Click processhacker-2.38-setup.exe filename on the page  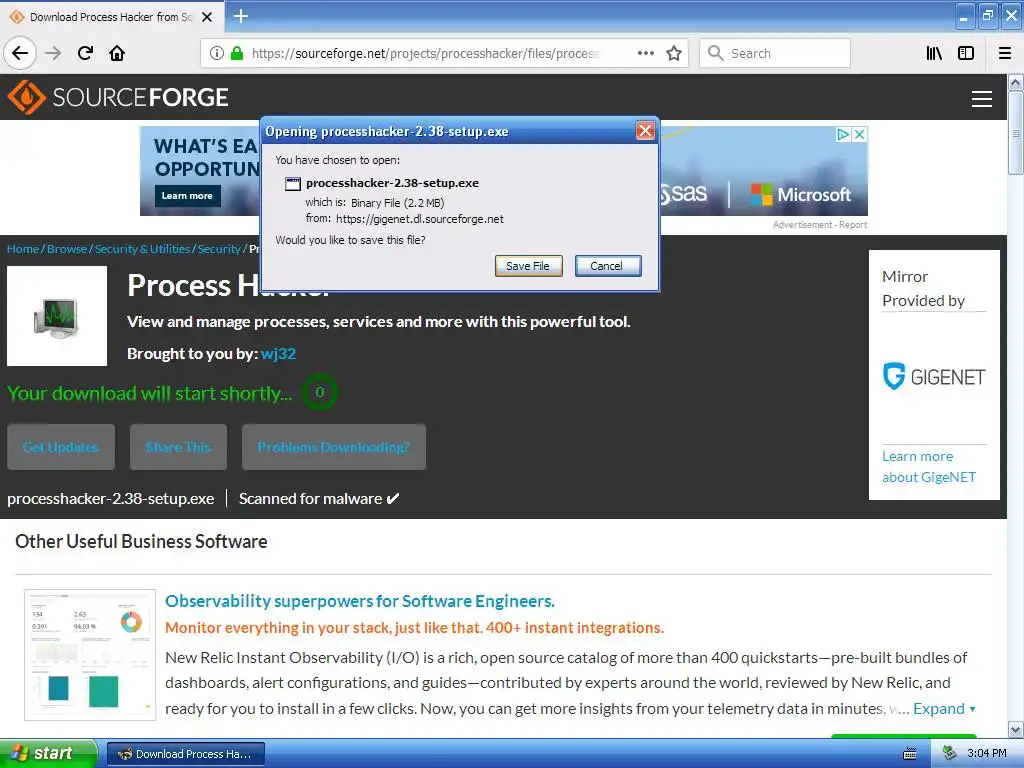[110, 499]
